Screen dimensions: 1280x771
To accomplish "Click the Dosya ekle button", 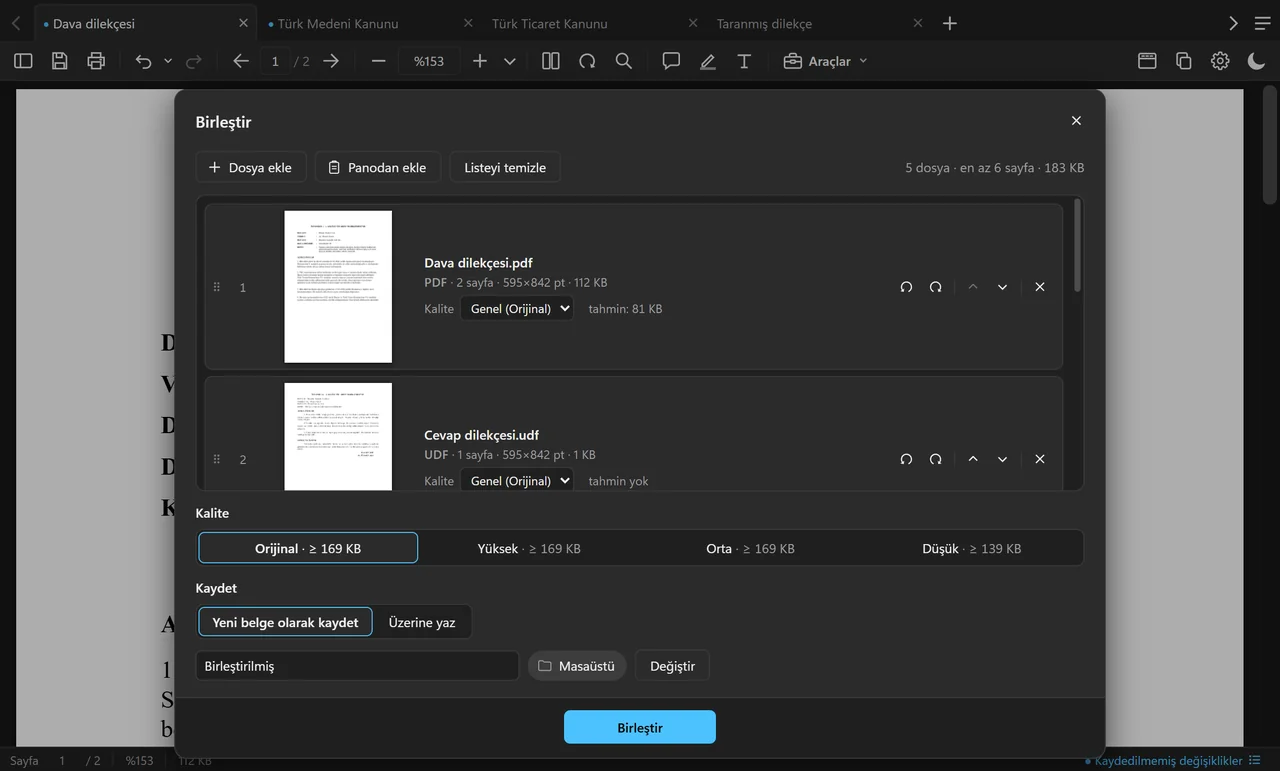I will click(x=250, y=167).
